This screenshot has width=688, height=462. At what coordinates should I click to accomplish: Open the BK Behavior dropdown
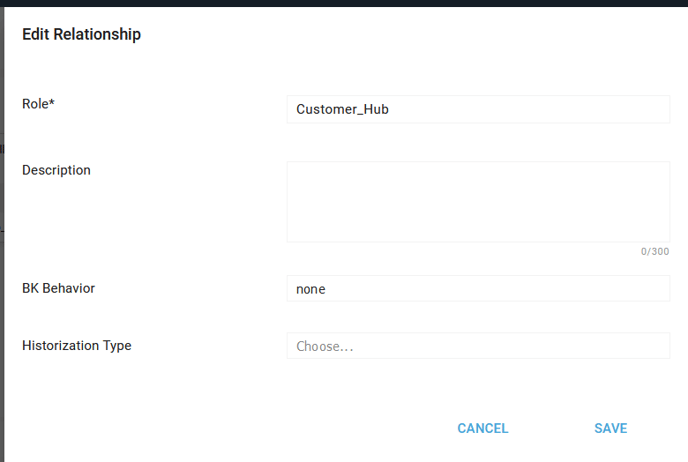[478, 289]
